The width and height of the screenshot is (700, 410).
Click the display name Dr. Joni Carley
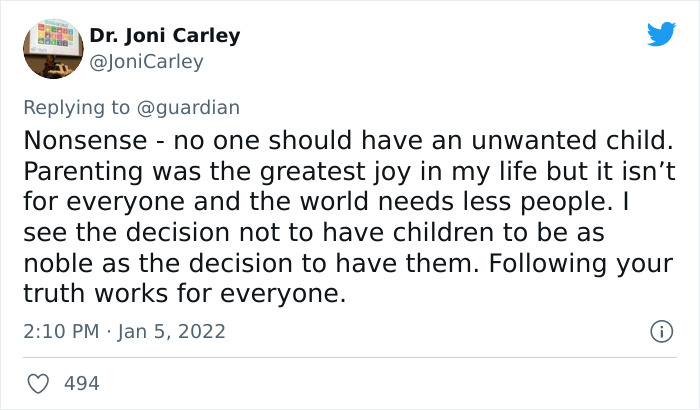(x=164, y=36)
